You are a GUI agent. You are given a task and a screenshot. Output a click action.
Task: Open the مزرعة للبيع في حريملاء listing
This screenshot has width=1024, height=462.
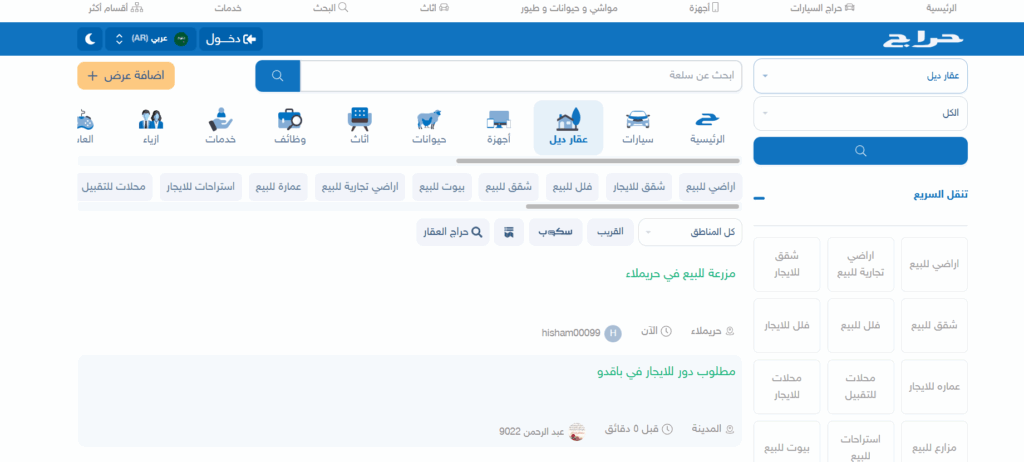click(681, 273)
